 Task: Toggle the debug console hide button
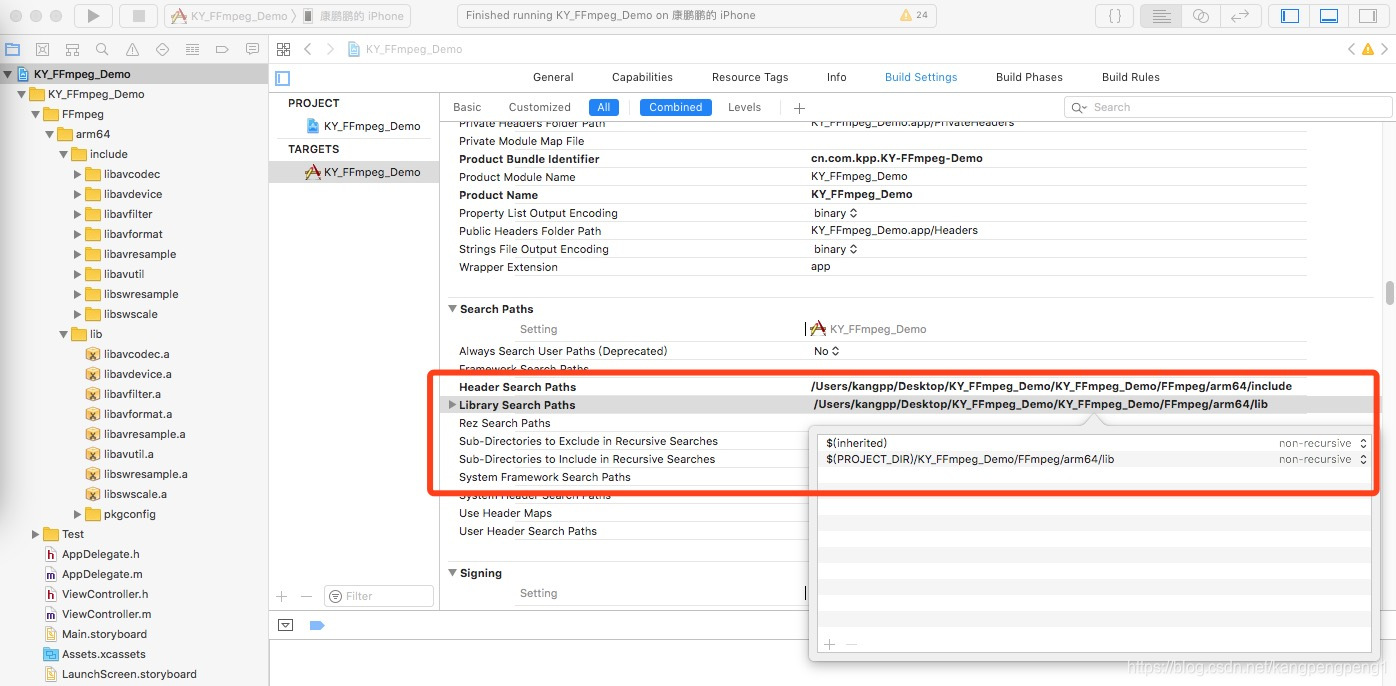click(286, 625)
